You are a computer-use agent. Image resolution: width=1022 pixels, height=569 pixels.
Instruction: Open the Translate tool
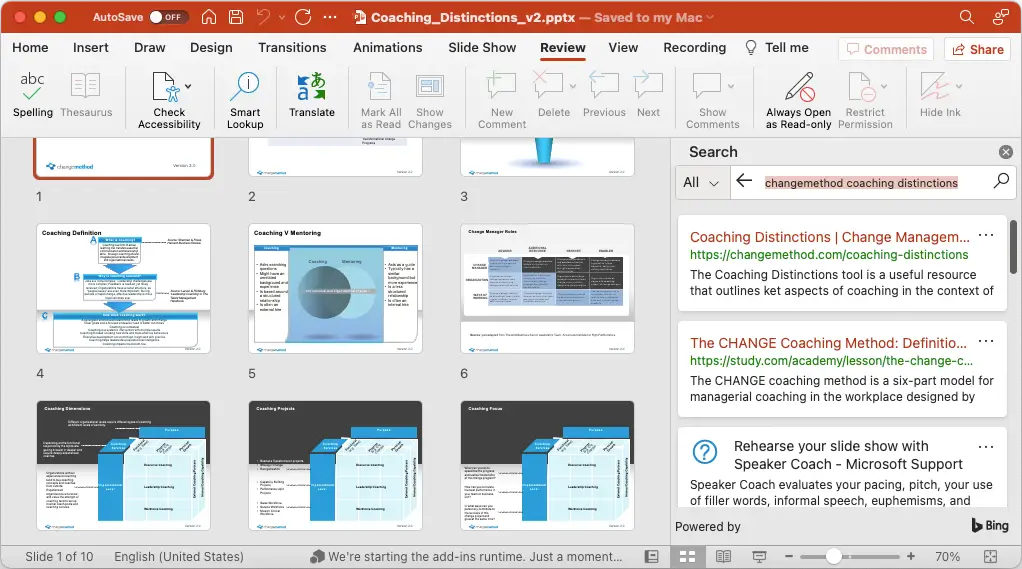coord(312,95)
